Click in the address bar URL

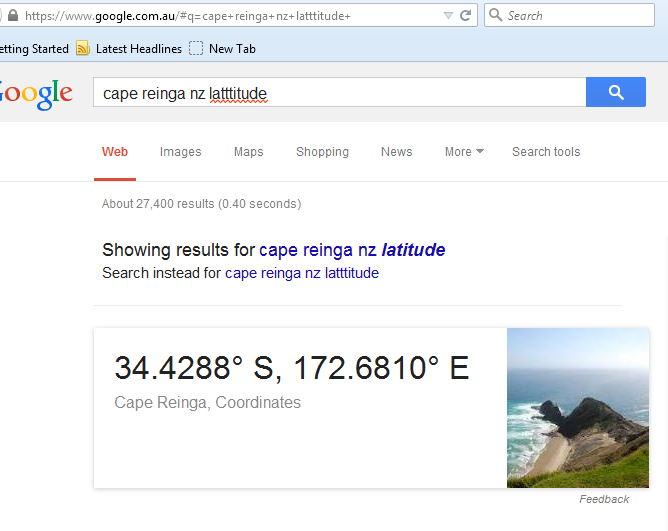(187, 16)
